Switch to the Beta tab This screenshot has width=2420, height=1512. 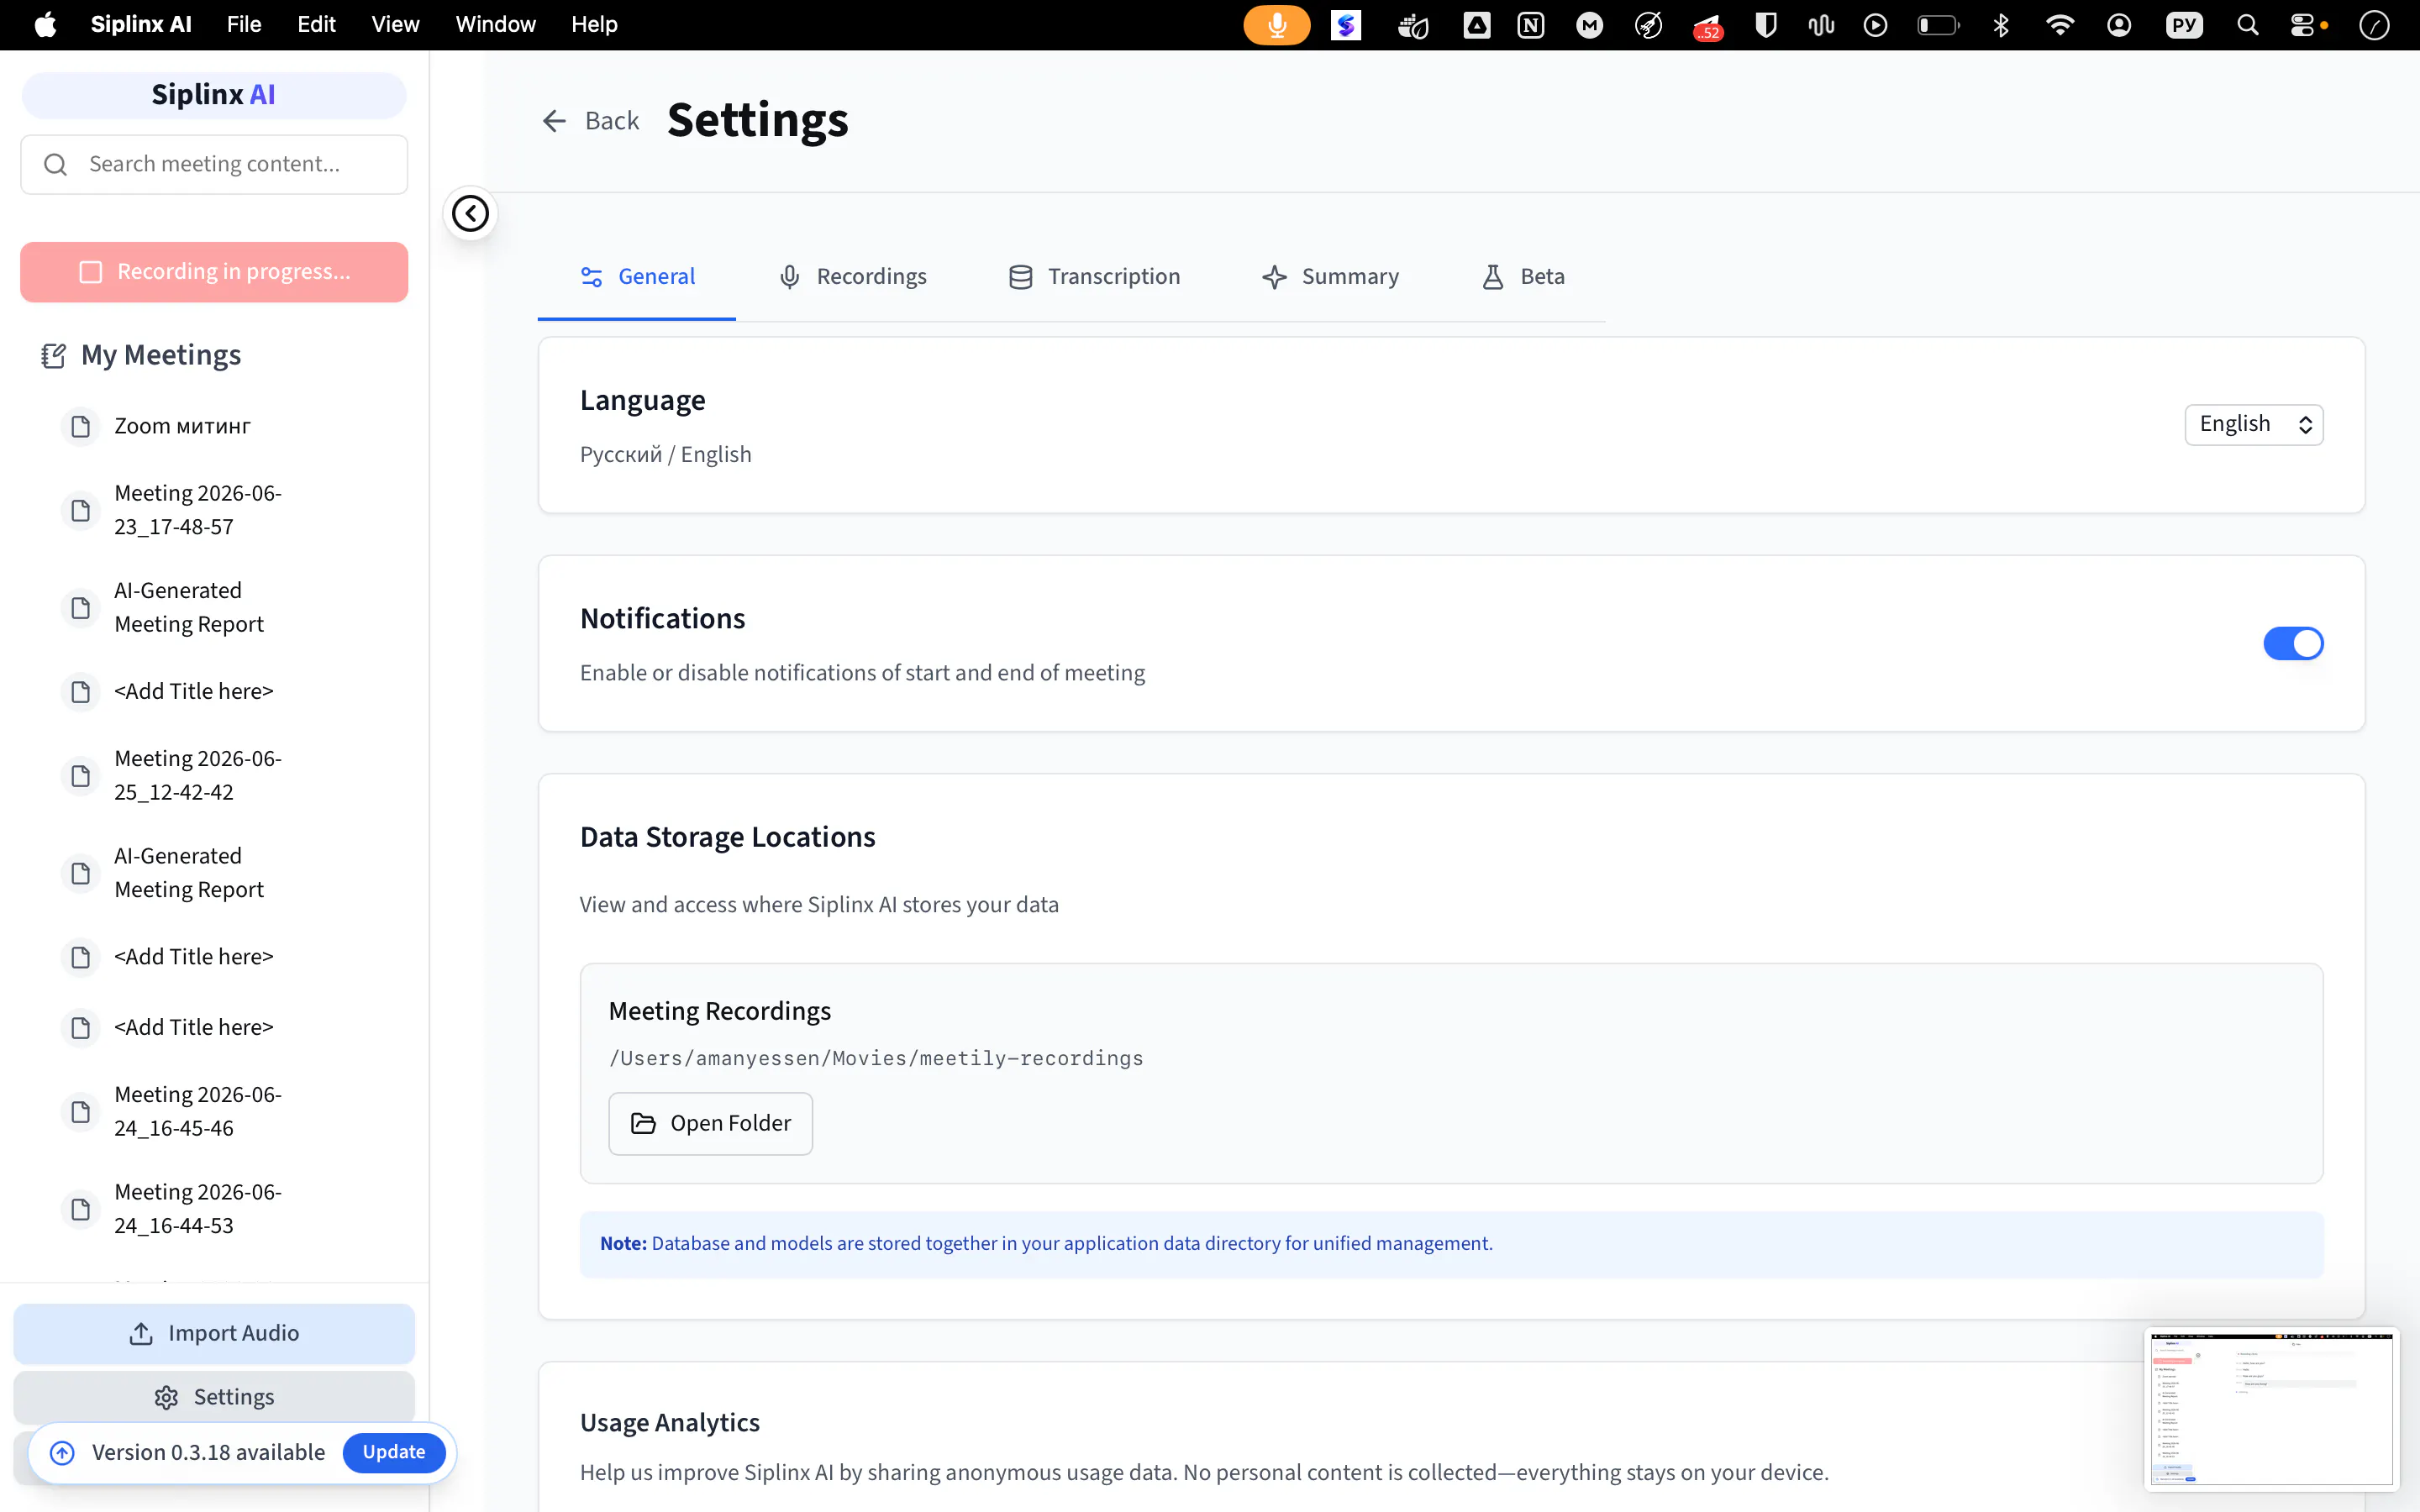click(x=1523, y=277)
